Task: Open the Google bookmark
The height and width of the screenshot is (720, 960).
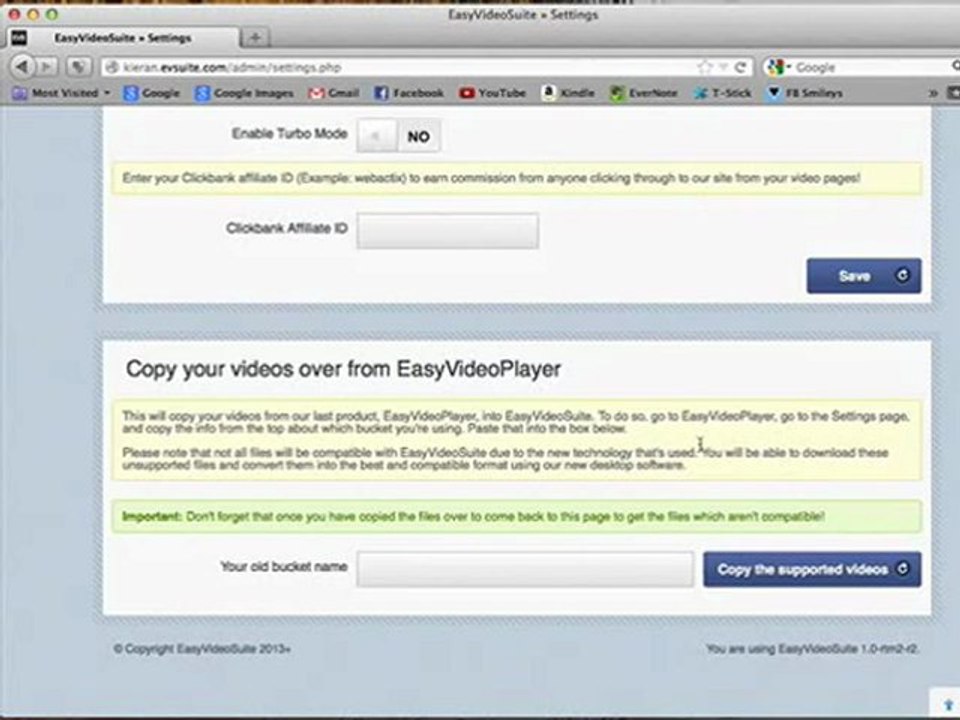Action: 151,93
